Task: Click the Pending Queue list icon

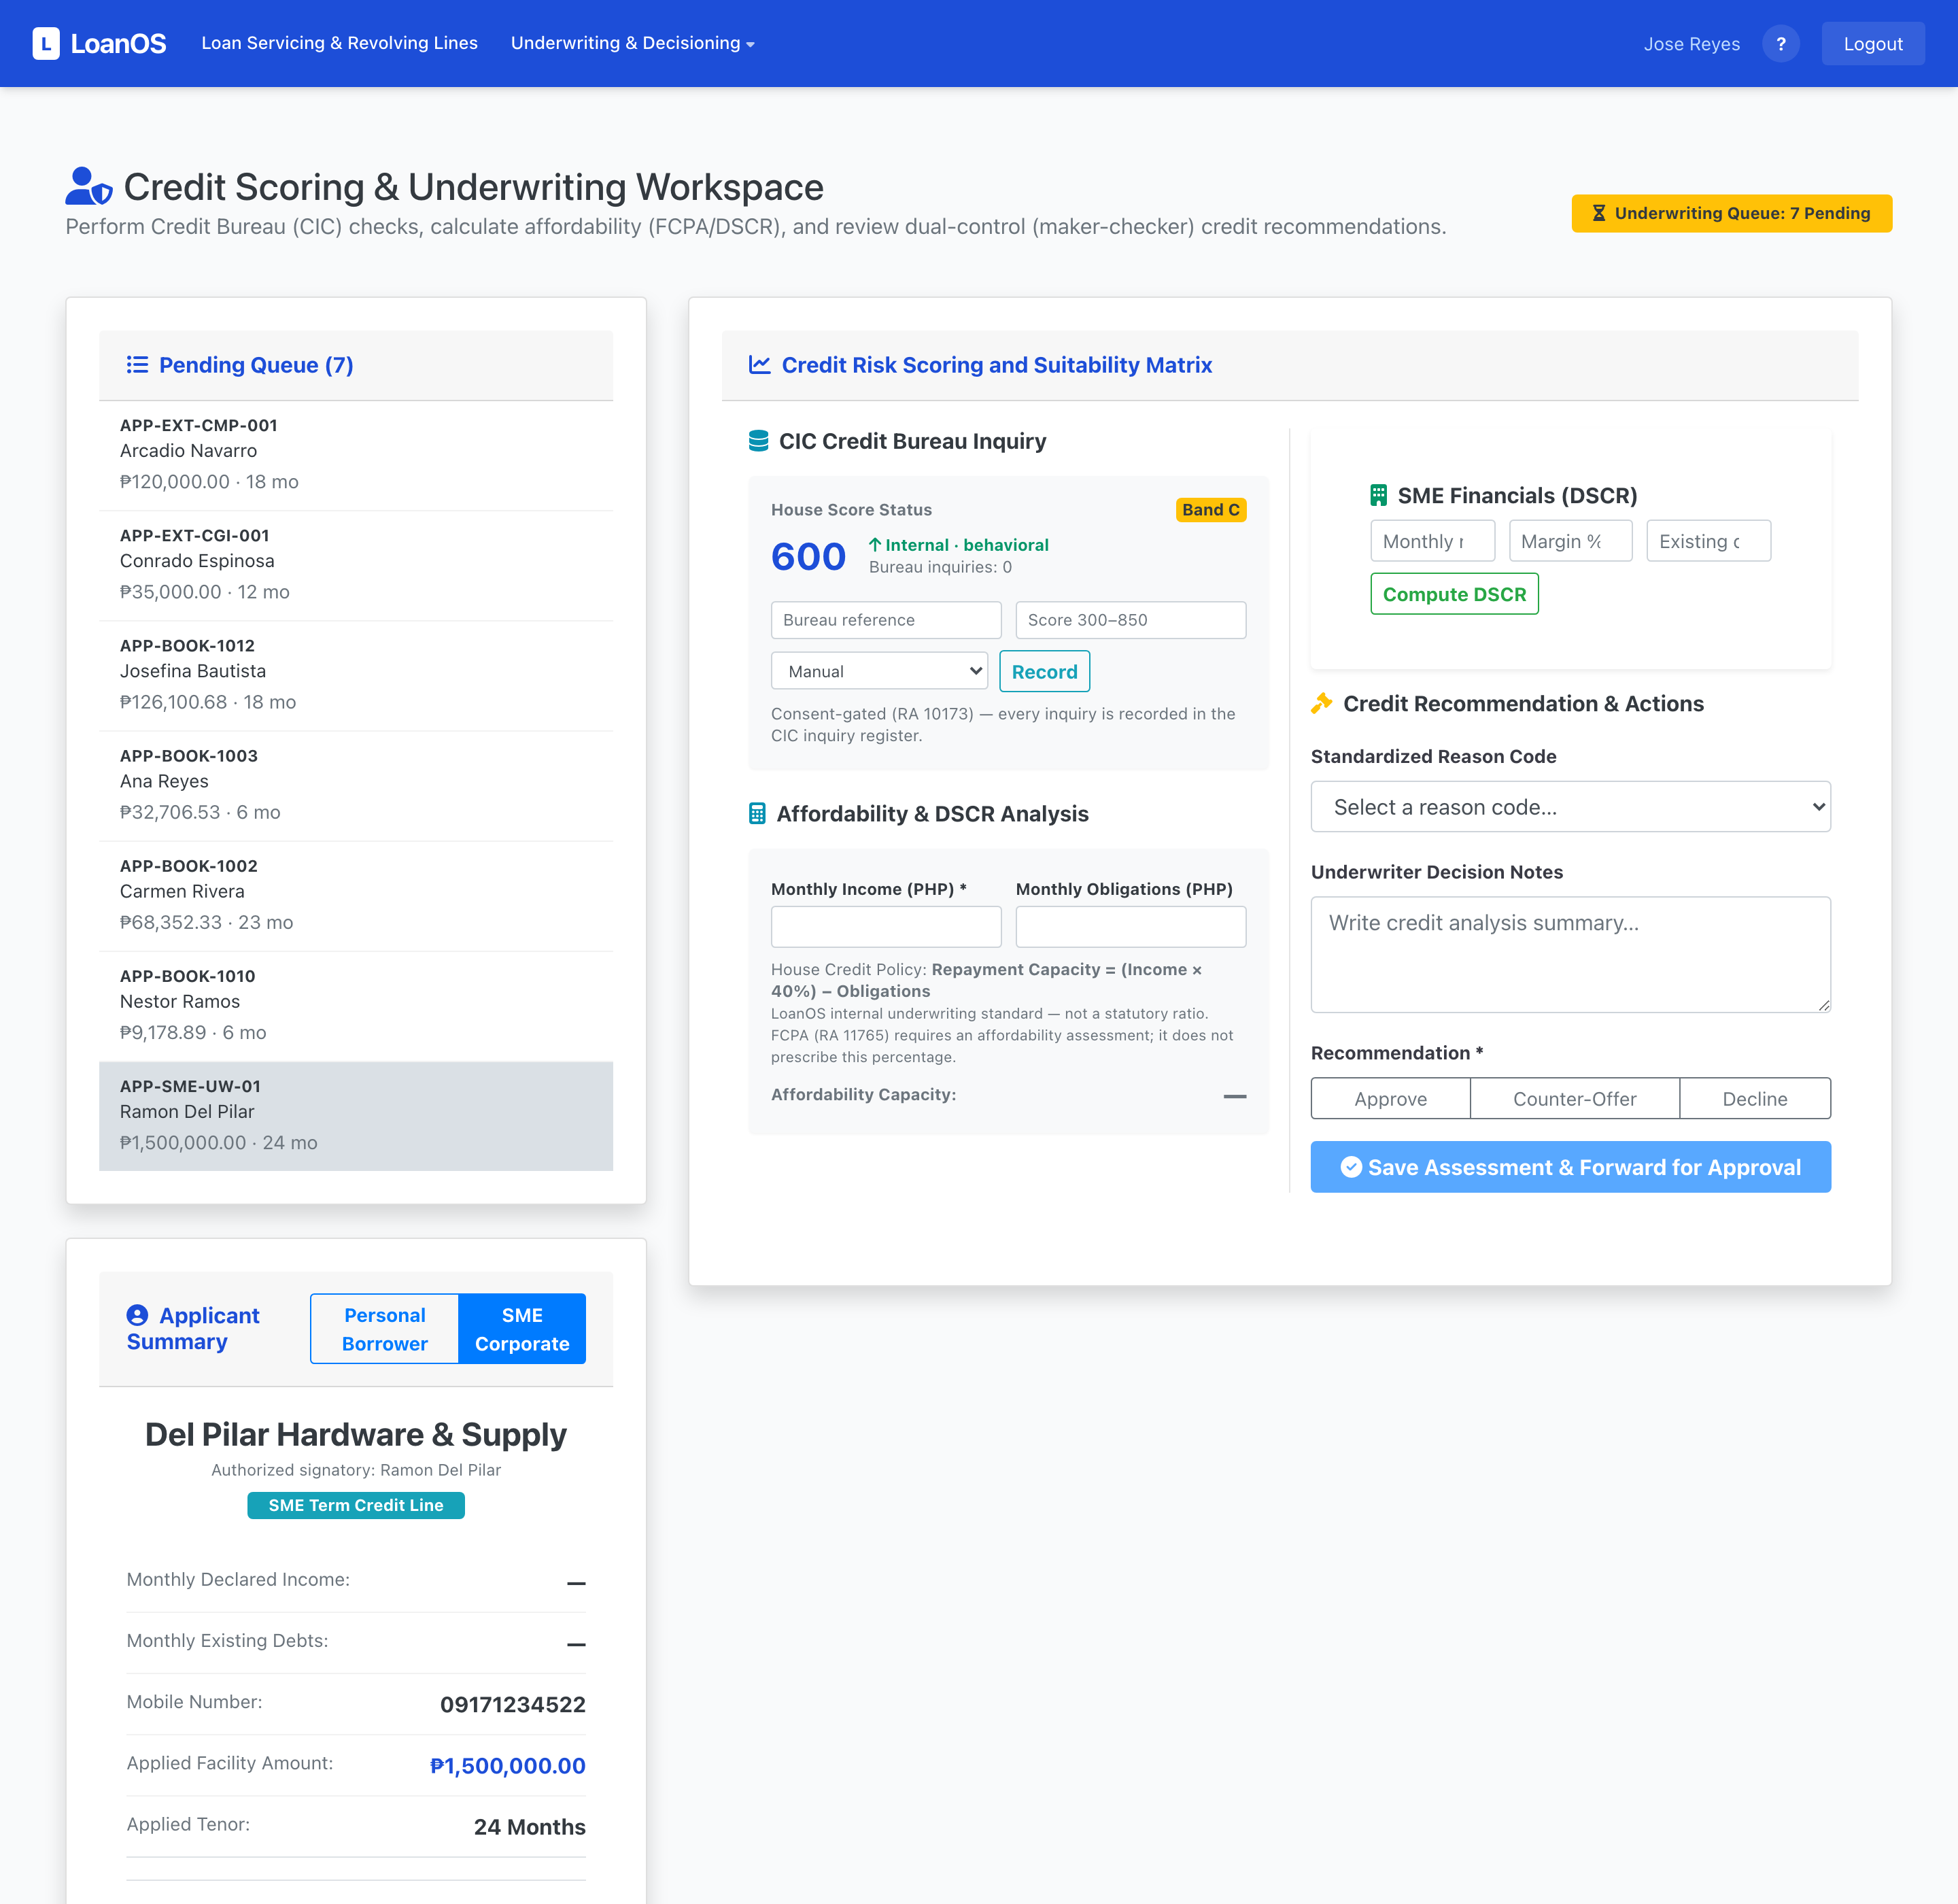Action: [x=137, y=365]
